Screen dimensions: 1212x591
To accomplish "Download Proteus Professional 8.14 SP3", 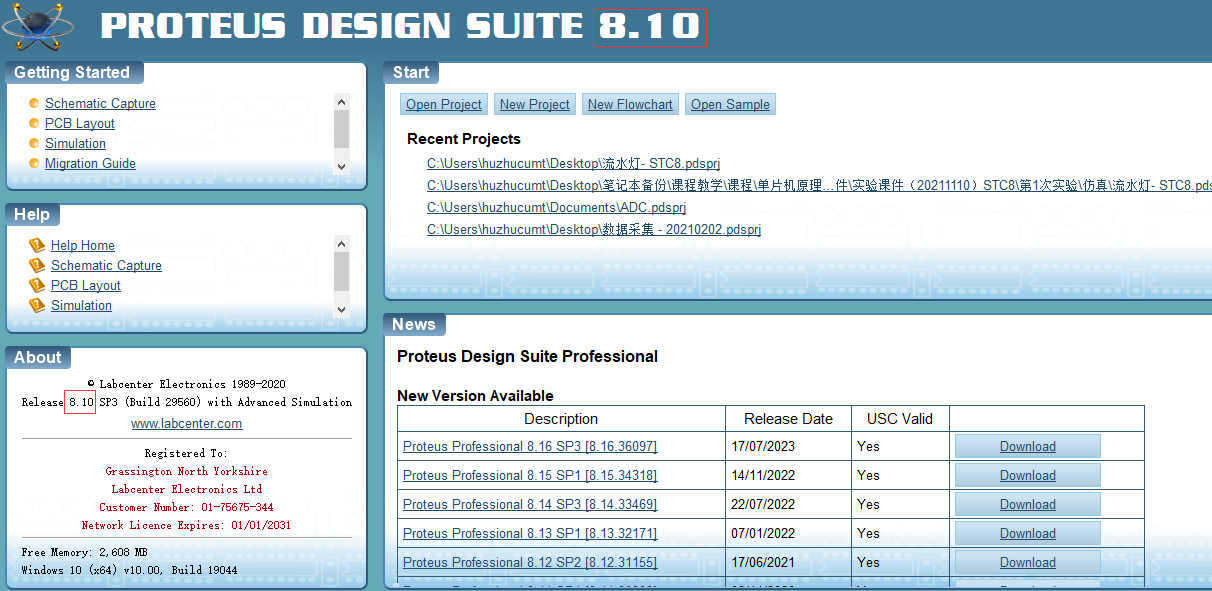I will pos(1028,504).
